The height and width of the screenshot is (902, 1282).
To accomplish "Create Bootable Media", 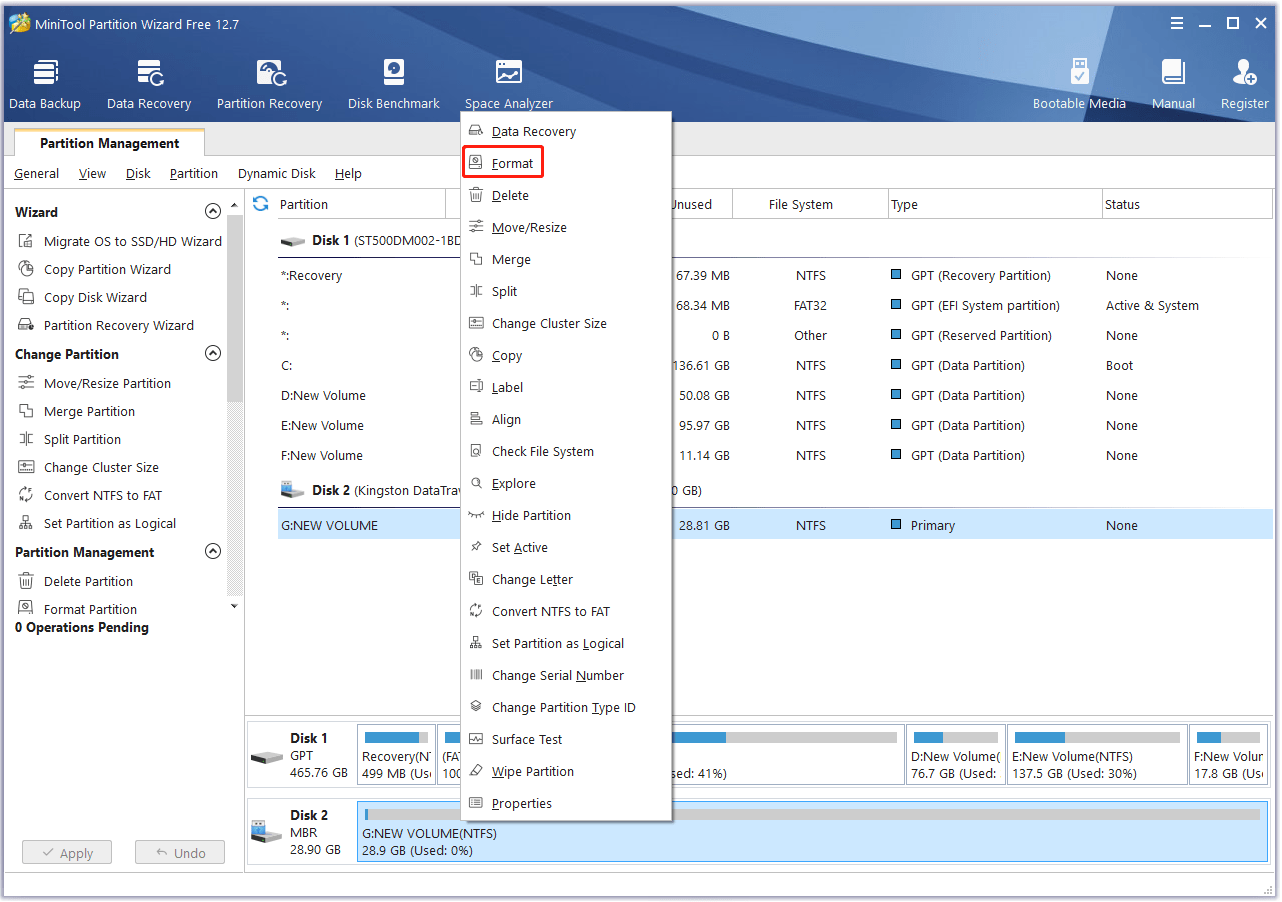I will click(x=1079, y=80).
